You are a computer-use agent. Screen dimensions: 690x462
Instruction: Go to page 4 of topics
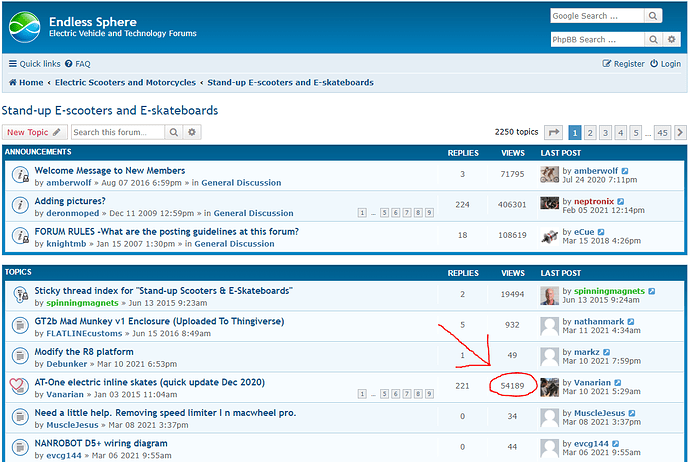coord(620,132)
